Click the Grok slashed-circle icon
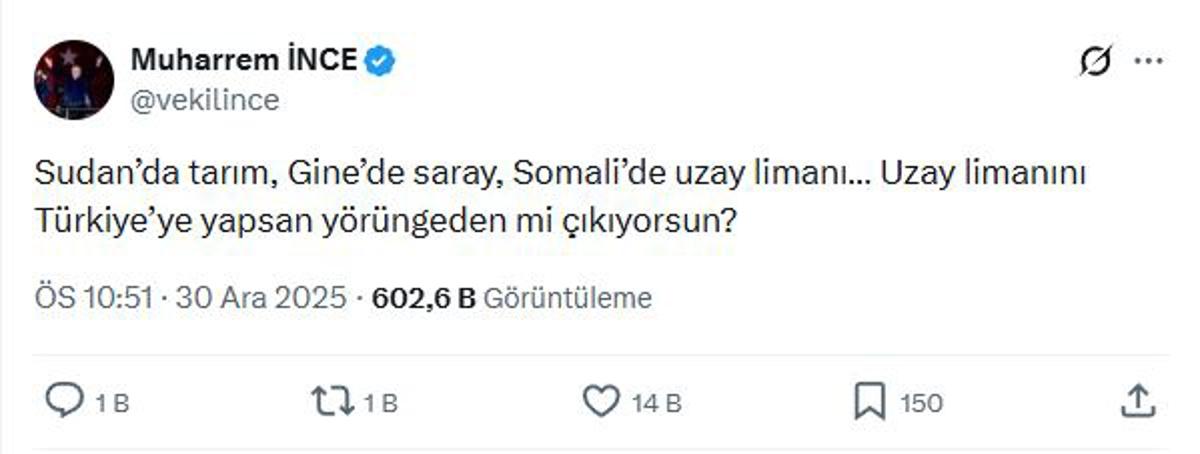This screenshot has width=1200, height=454. pyautogui.click(x=1096, y=63)
